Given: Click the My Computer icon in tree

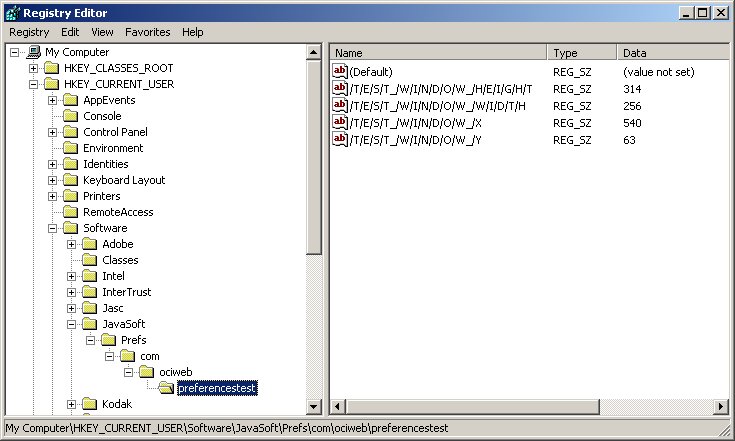Looking at the screenshot, I should (x=34, y=52).
